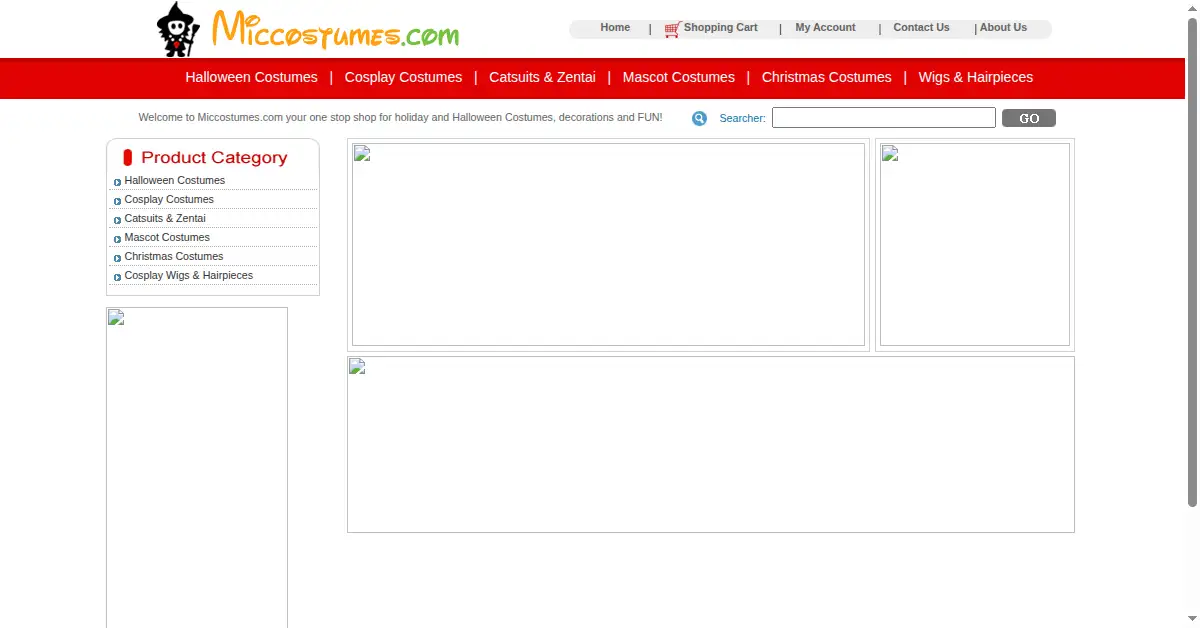This screenshot has height=628, width=1200.
Task: Focus the Searcher text field
Action: 884,118
